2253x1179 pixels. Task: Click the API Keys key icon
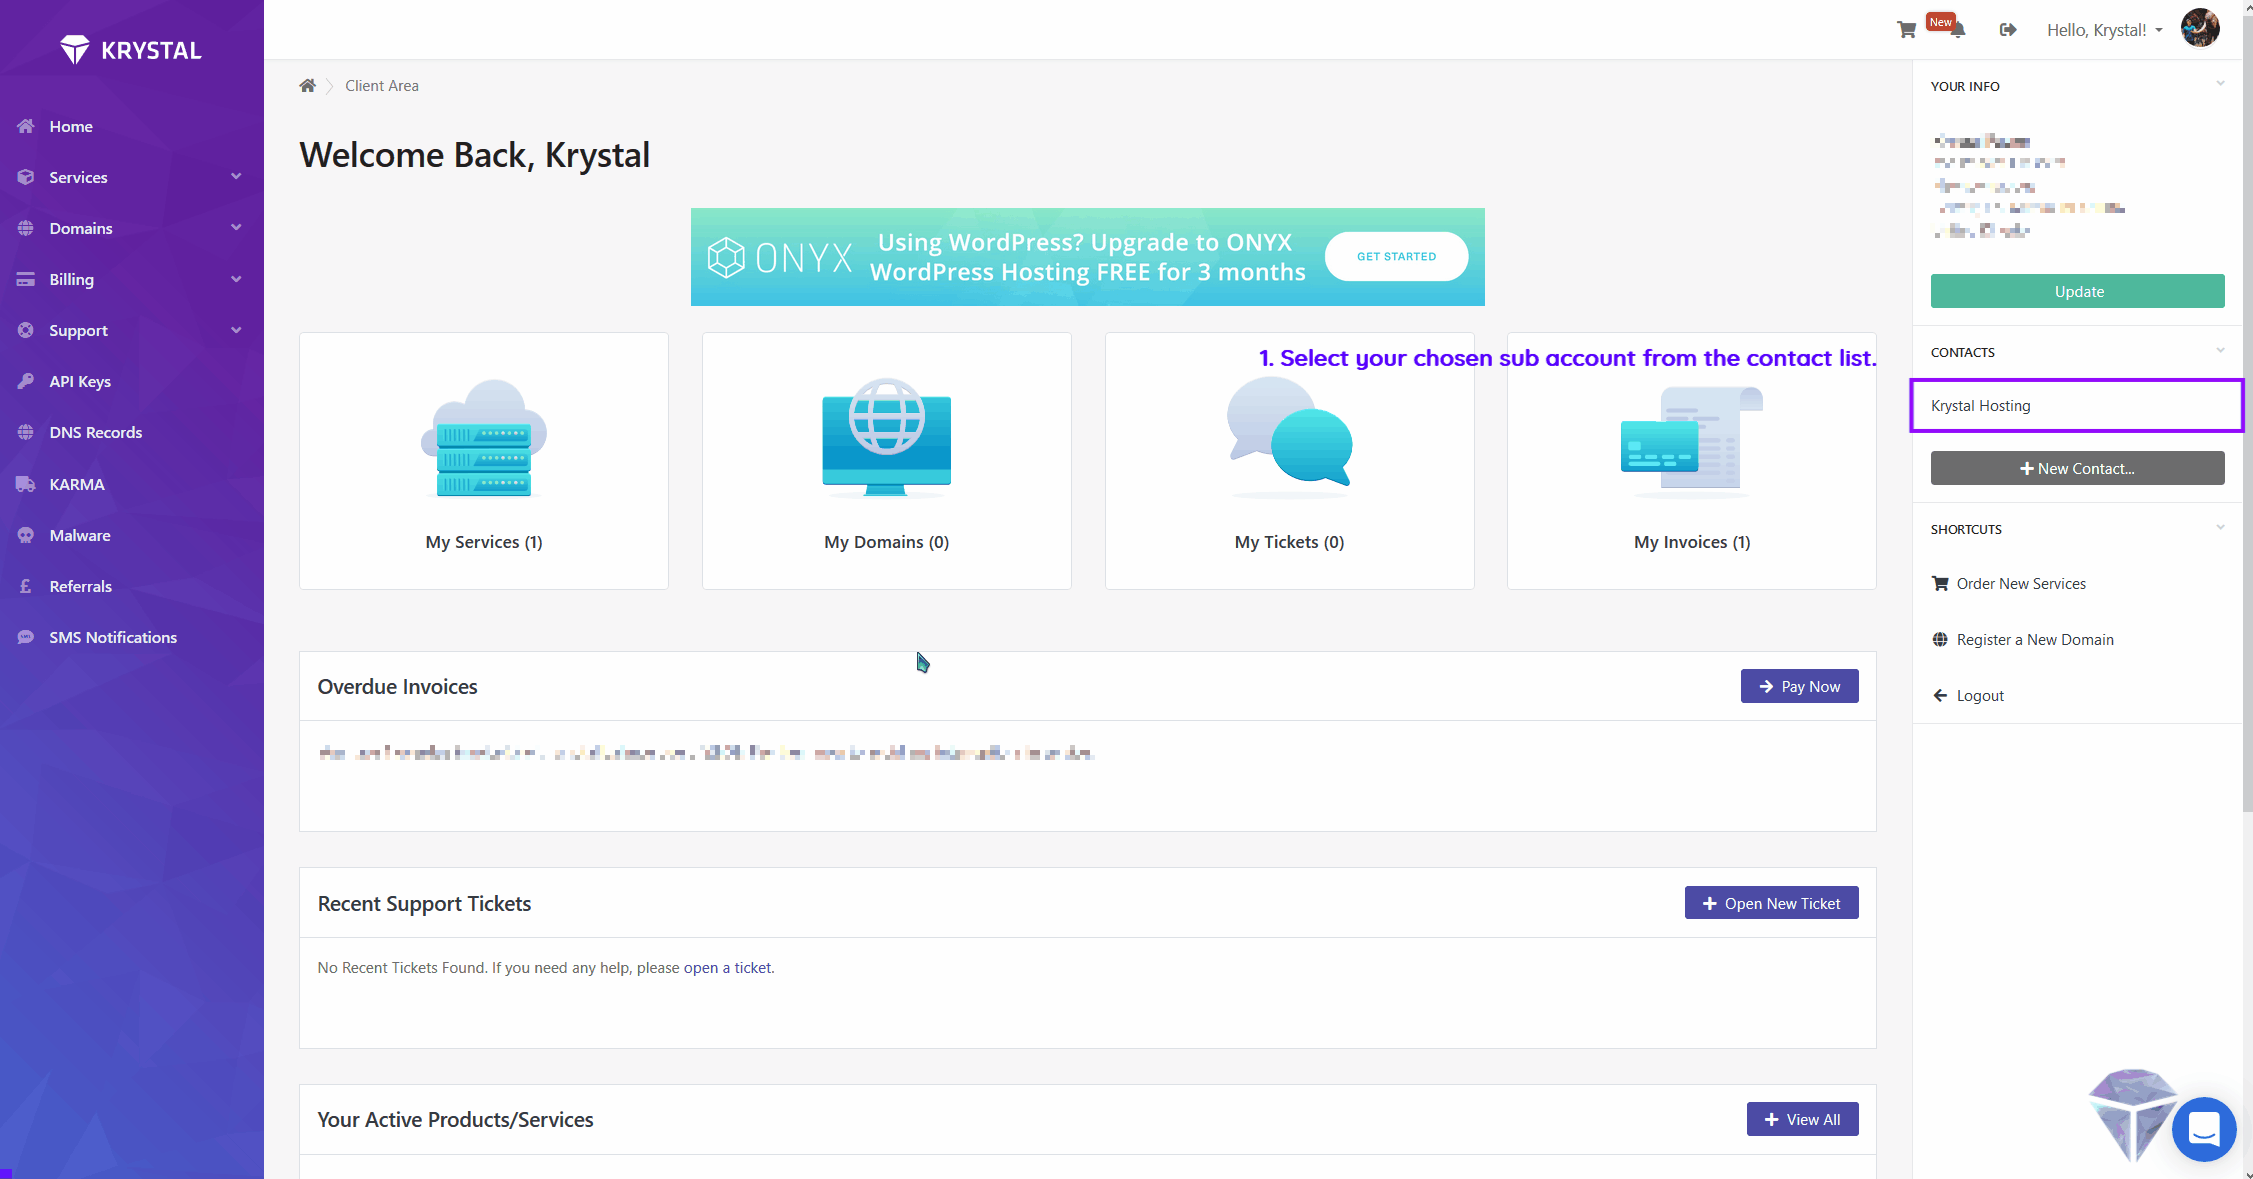click(26, 381)
